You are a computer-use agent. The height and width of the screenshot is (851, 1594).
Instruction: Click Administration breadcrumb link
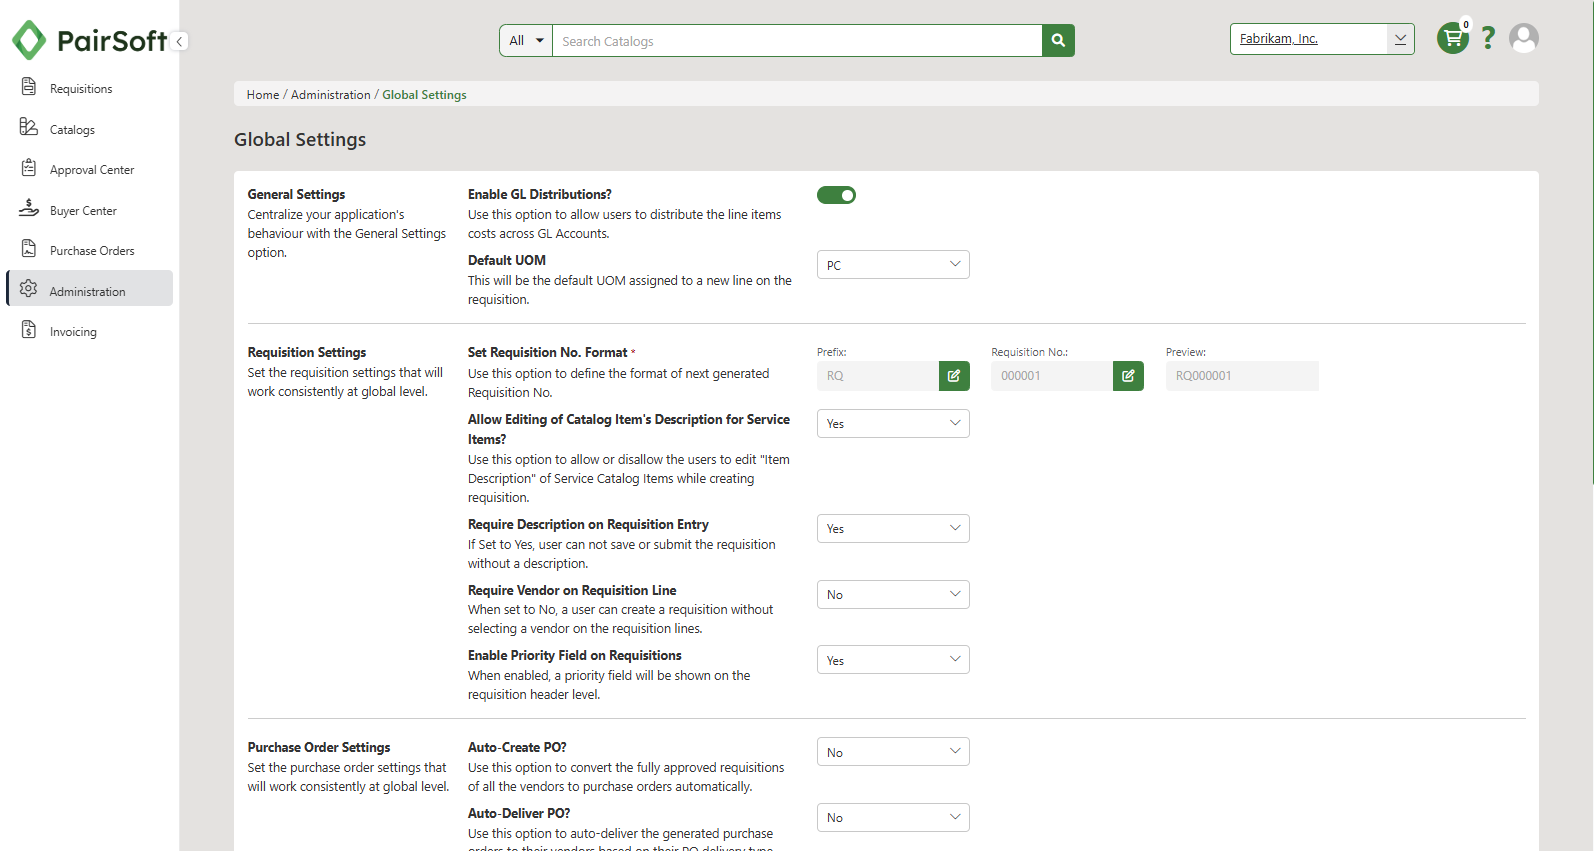tap(331, 95)
